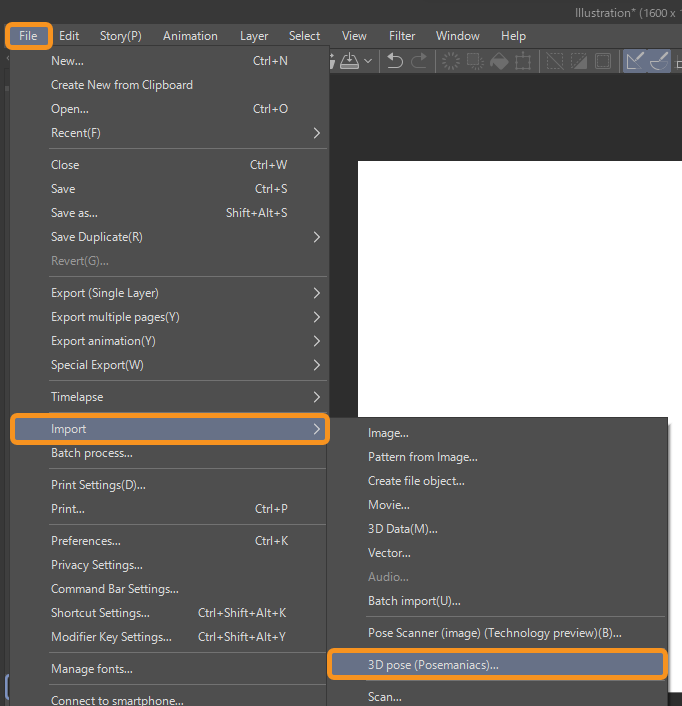This screenshot has width=682, height=706.
Task: Open the Window menu
Action: coord(457,36)
